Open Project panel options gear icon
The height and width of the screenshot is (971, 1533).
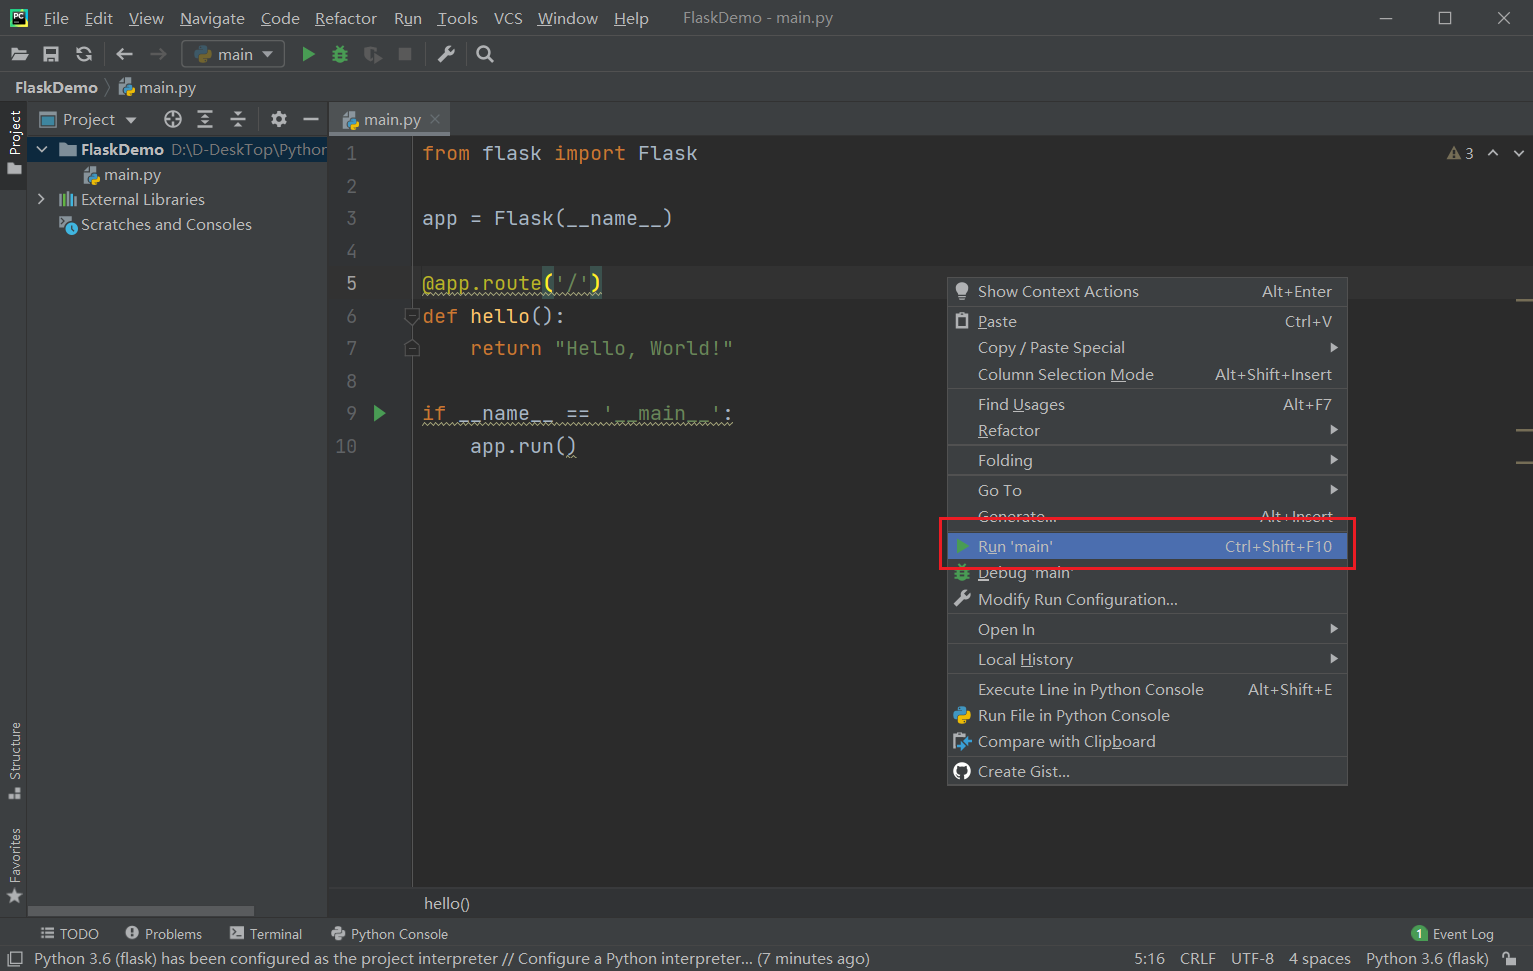[x=279, y=119]
